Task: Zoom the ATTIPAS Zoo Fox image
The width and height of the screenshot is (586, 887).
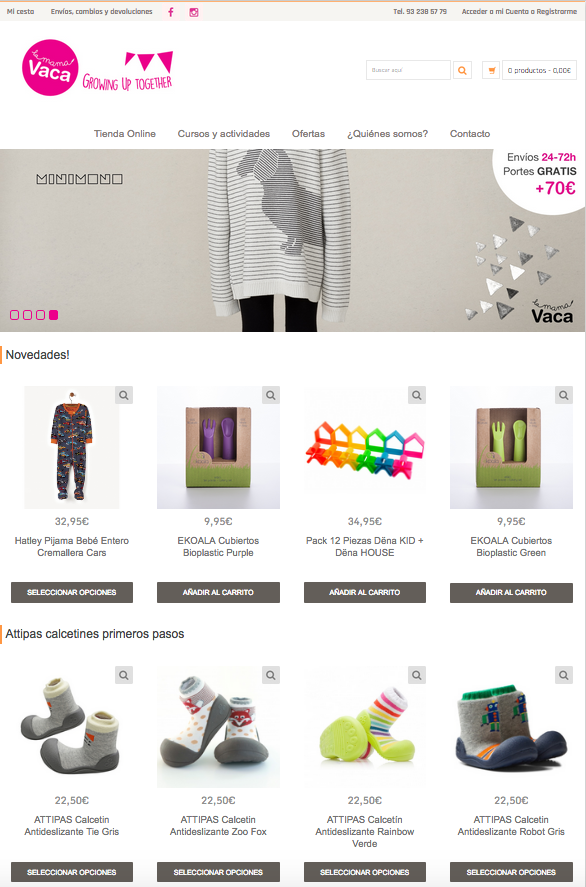Action: (271, 675)
